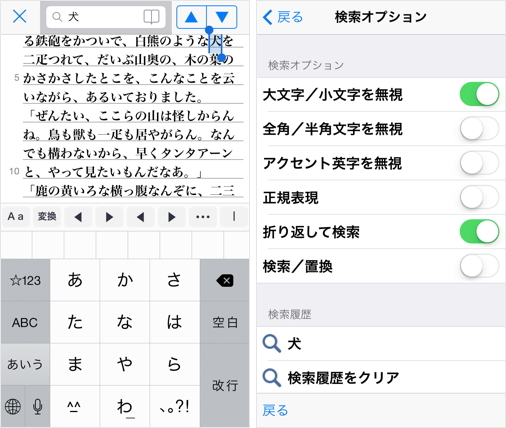Select the あいう kana keyboard mode
Image resolution: width=506 pixels, height=428 pixels.
click(25, 364)
